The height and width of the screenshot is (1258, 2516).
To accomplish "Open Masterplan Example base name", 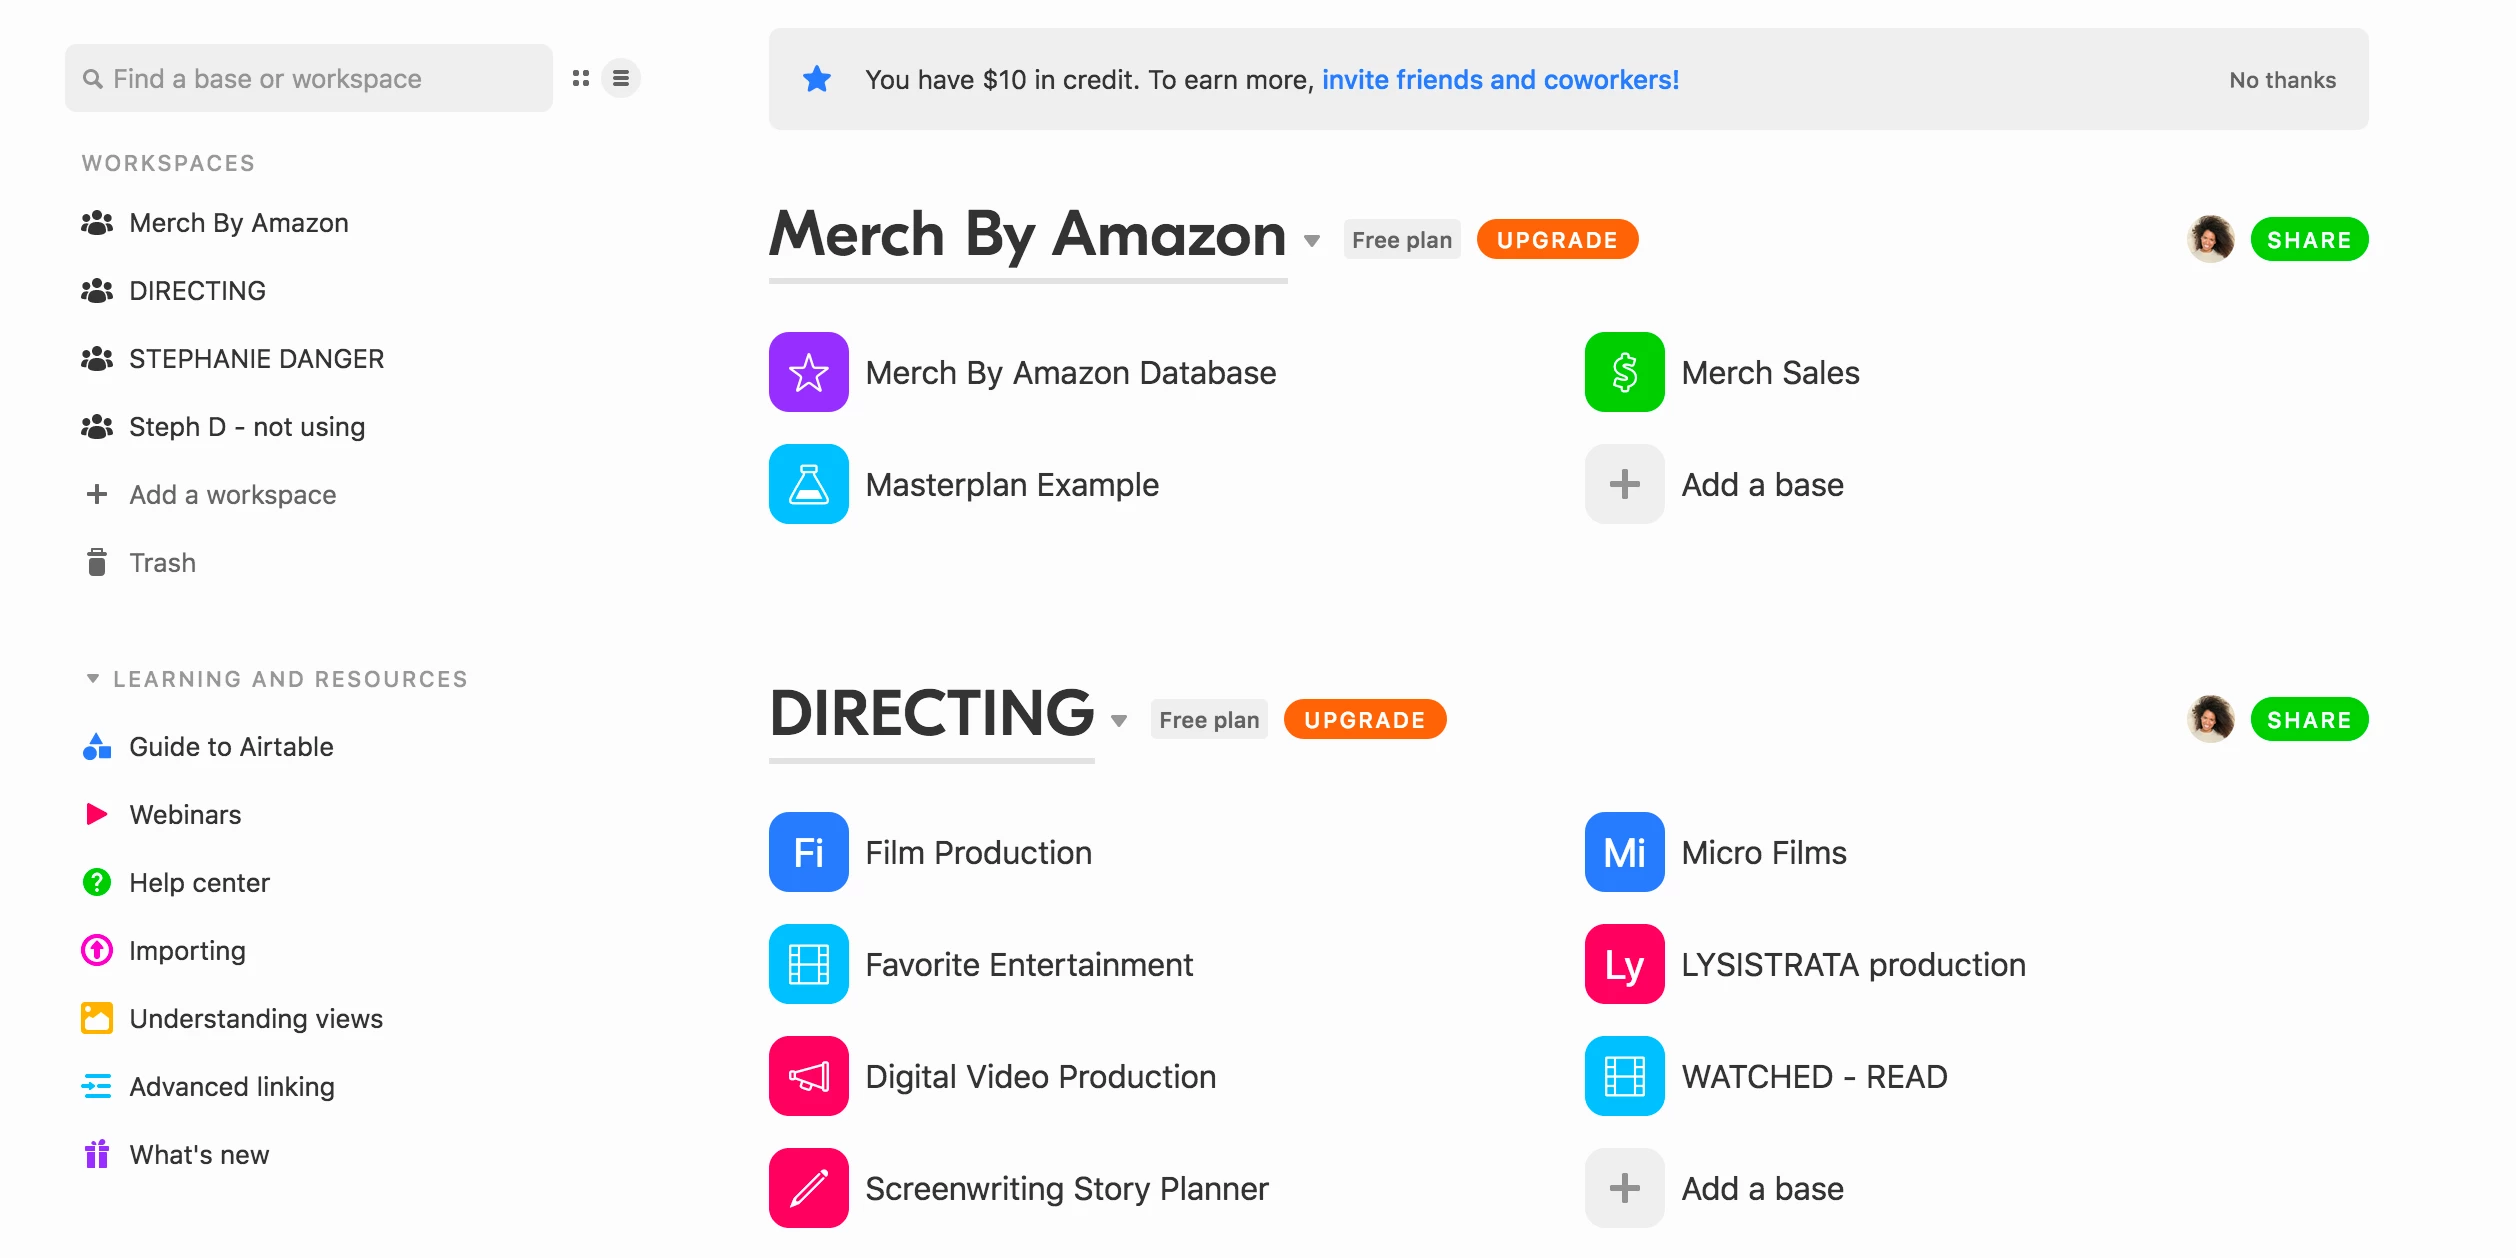I will point(1012,484).
